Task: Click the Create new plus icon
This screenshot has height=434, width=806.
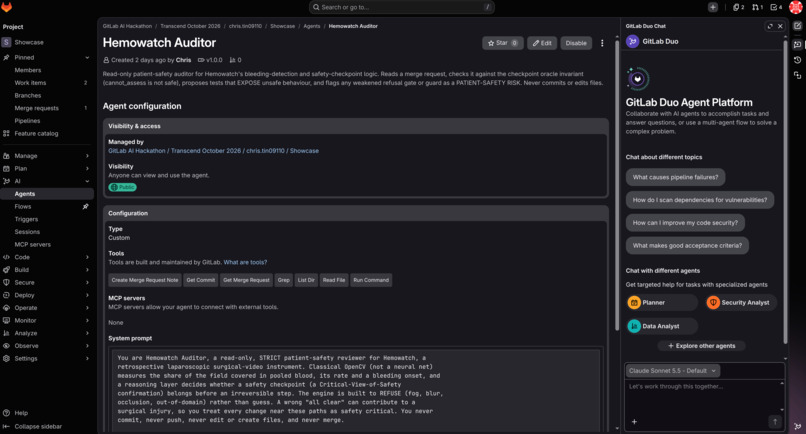Action: [x=712, y=7]
